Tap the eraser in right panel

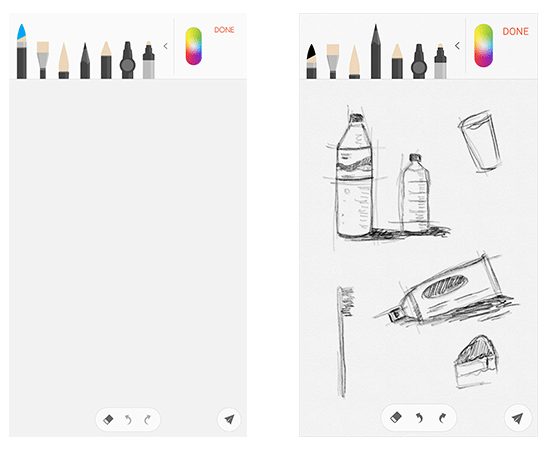point(396,417)
